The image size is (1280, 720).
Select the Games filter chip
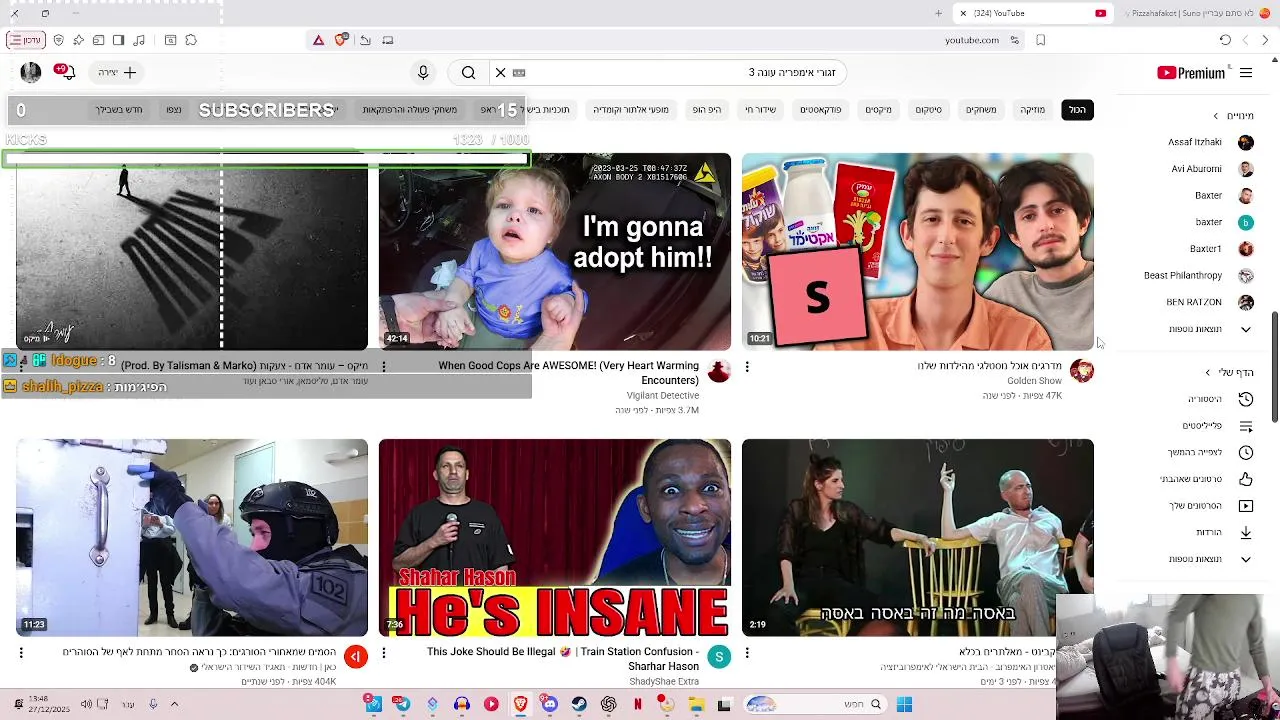pos(981,110)
